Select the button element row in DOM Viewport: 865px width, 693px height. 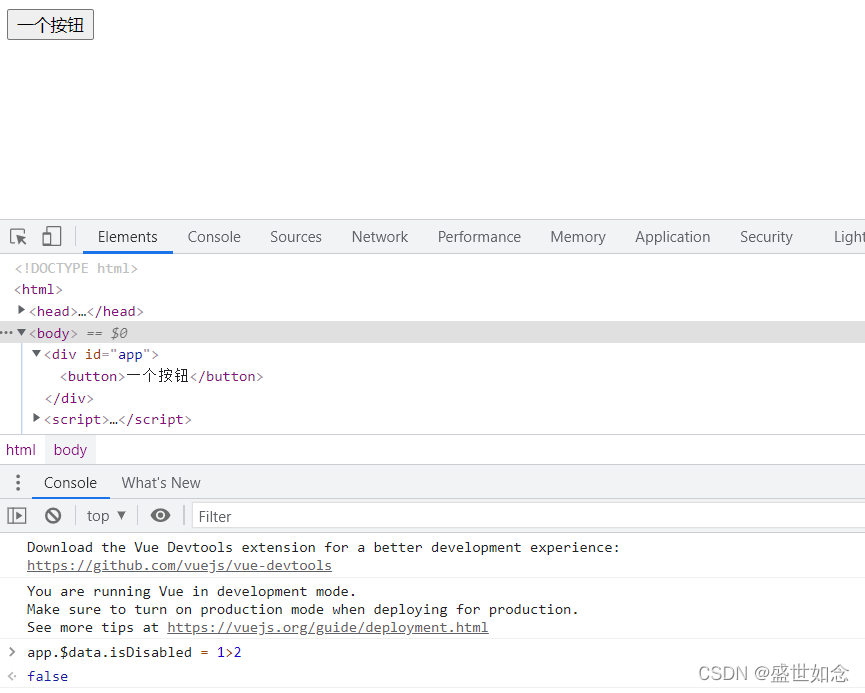161,376
